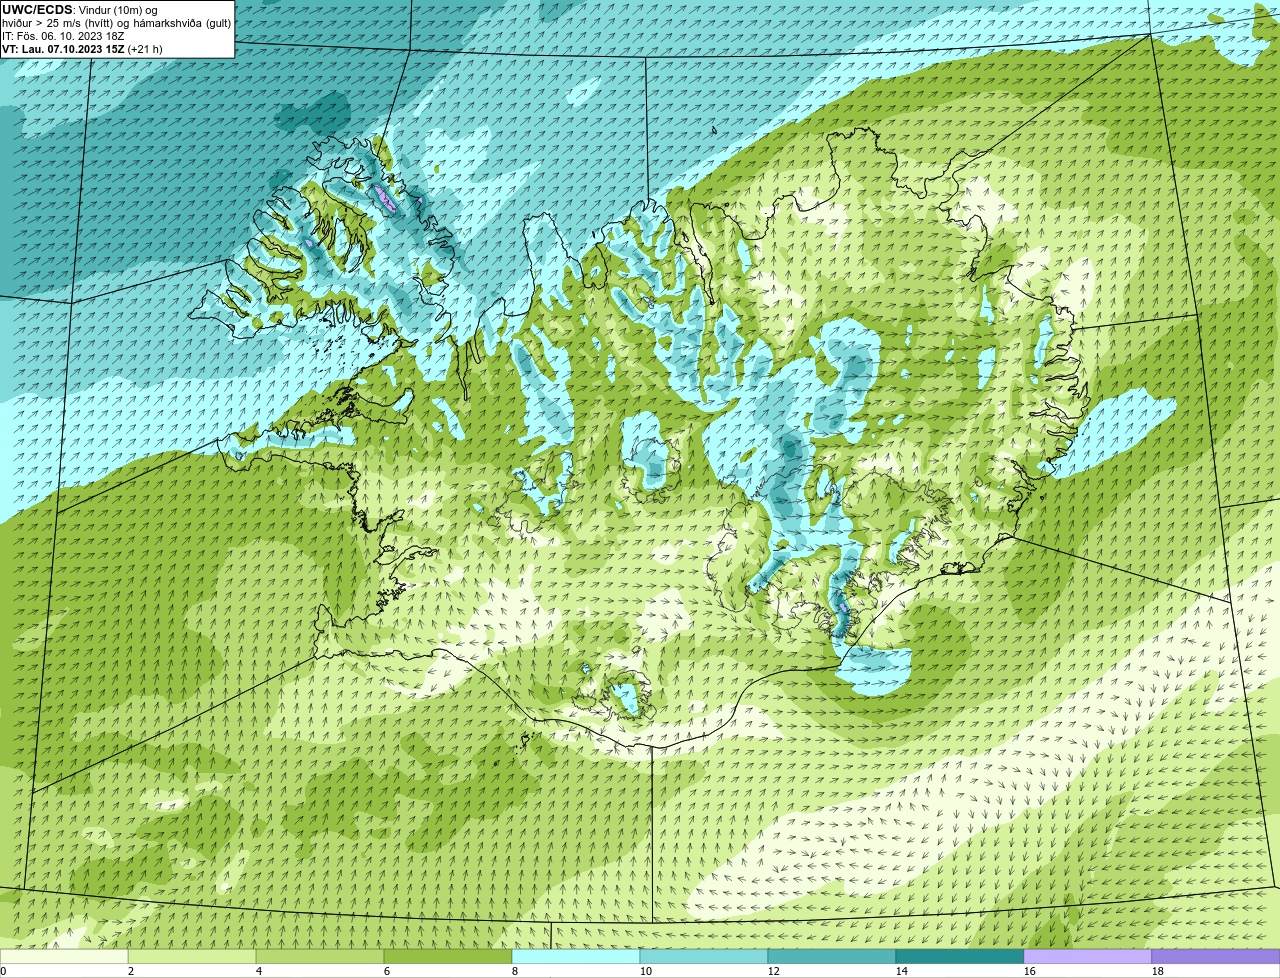Click the legend scale label "6"

(x=387, y=971)
